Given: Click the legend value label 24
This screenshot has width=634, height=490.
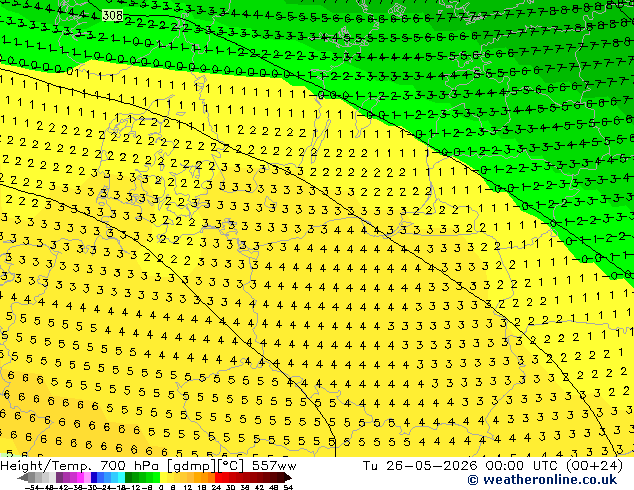Looking at the screenshot, I should click(x=216, y=487).
